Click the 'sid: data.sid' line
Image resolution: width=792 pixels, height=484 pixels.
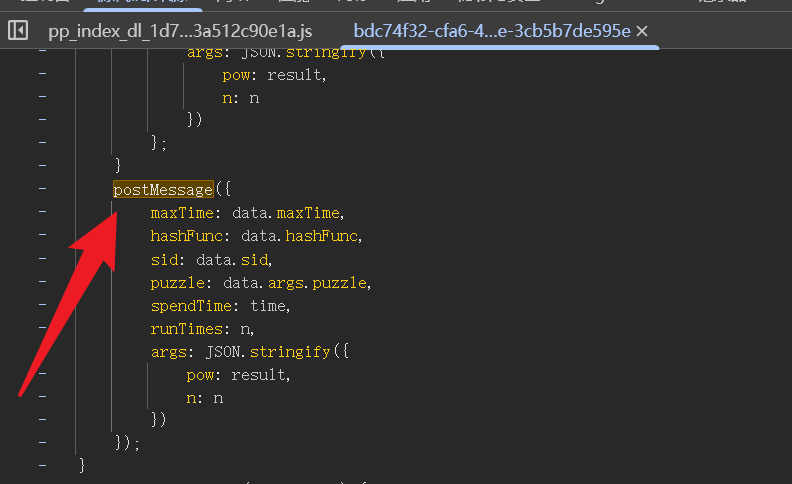coord(211,260)
